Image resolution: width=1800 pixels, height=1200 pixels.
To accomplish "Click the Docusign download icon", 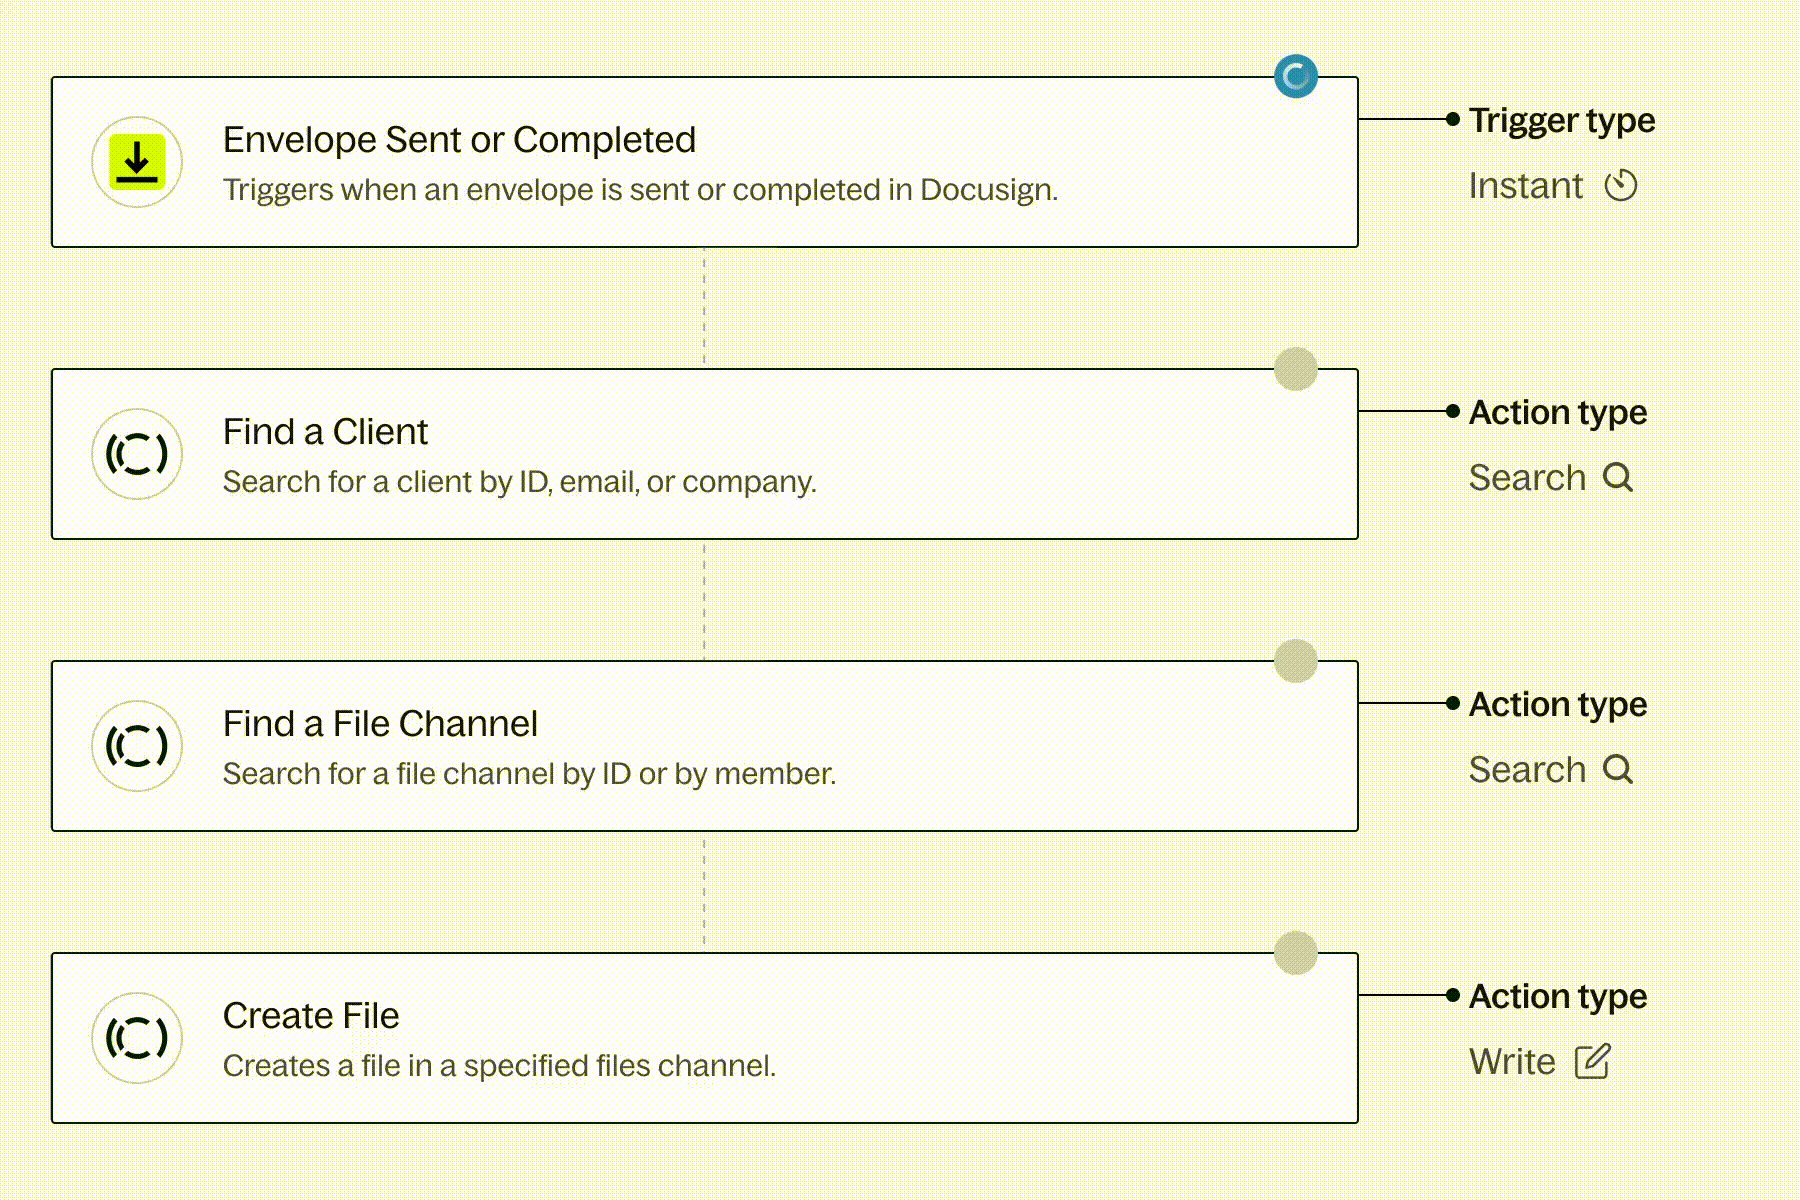I will click(x=137, y=162).
